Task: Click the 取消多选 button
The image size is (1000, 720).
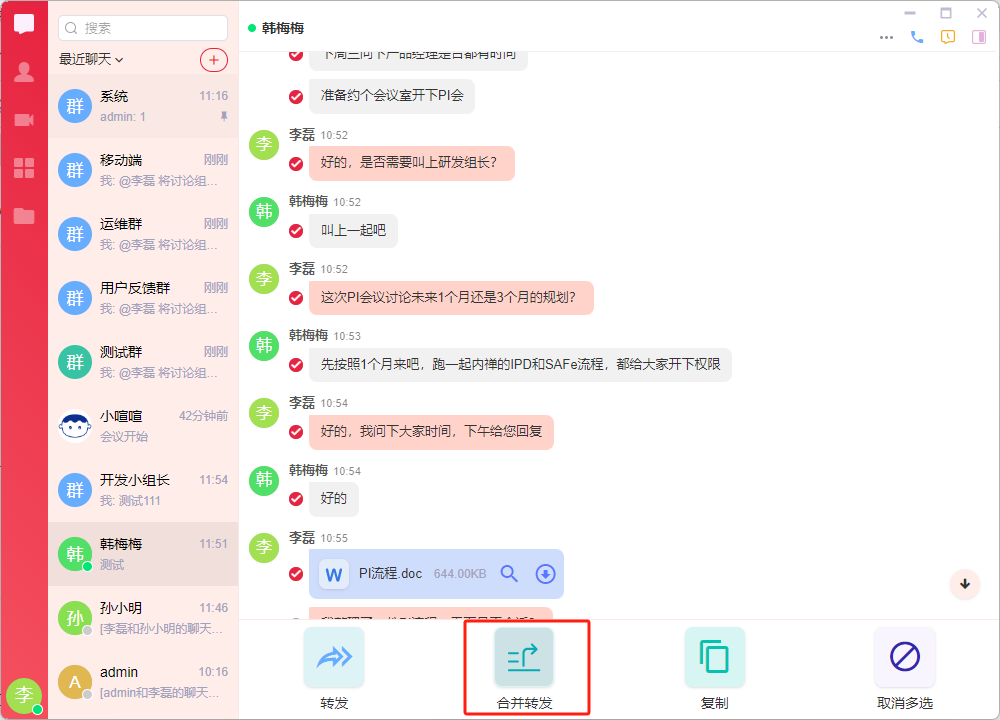Action: pyautogui.click(x=905, y=667)
